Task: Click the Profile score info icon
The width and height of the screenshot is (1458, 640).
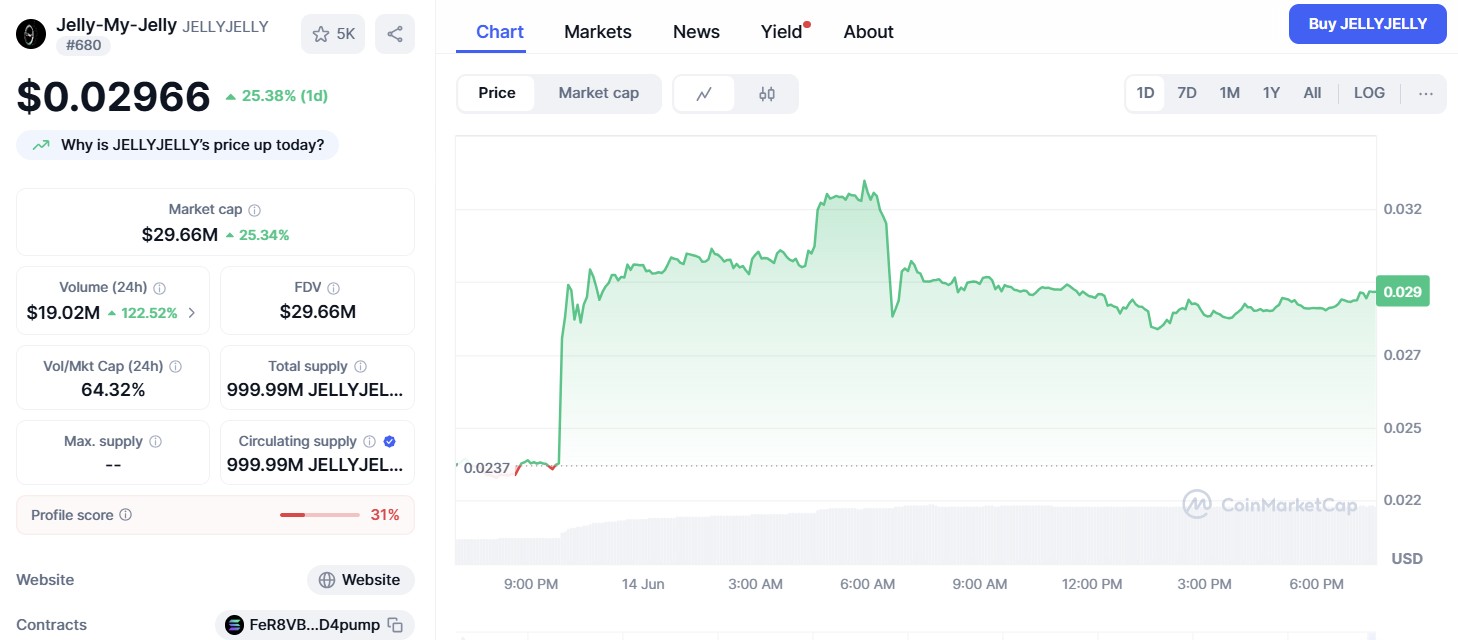Action: point(126,515)
